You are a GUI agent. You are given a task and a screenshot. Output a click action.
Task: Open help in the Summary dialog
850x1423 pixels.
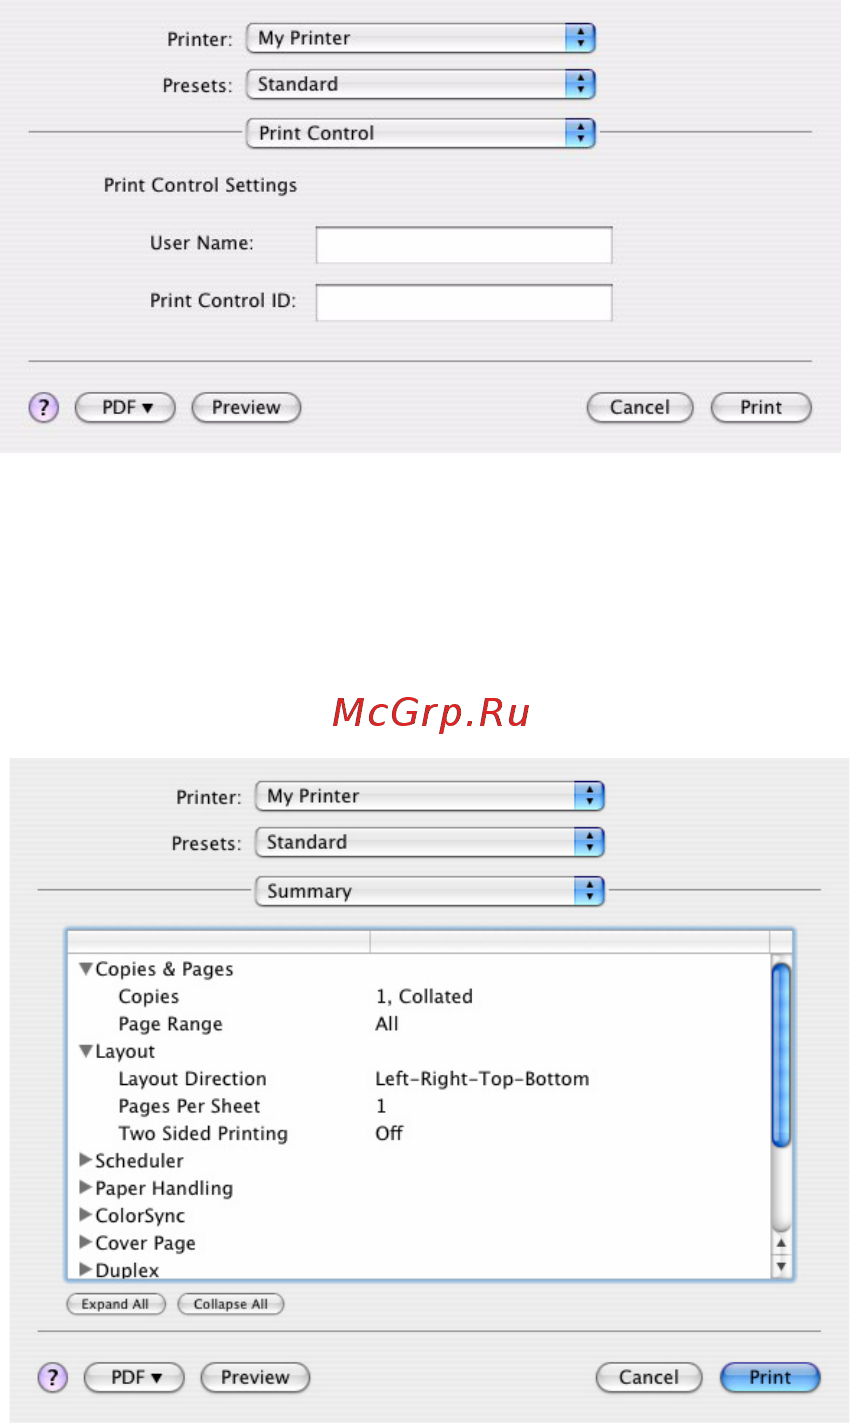tap(53, 1377)
